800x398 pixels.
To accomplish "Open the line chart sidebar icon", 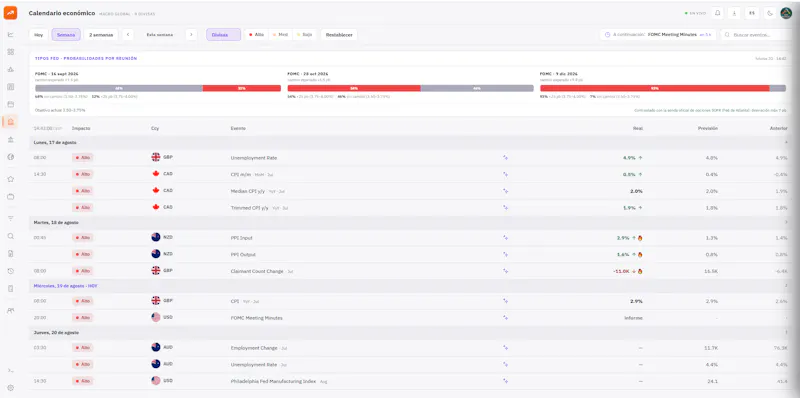I will (x=10, y=35).
